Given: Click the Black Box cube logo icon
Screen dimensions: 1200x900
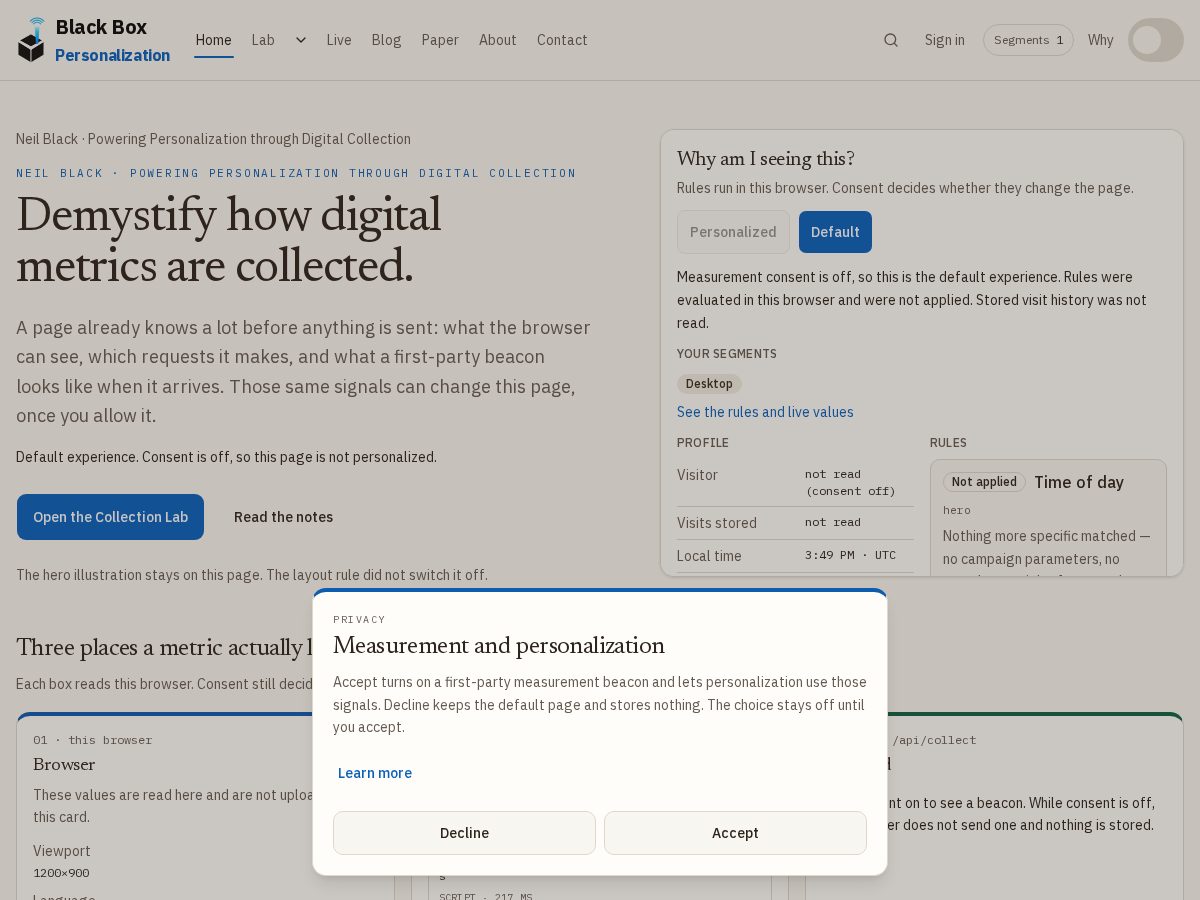Looking at the screenshot, I should 31,40.
